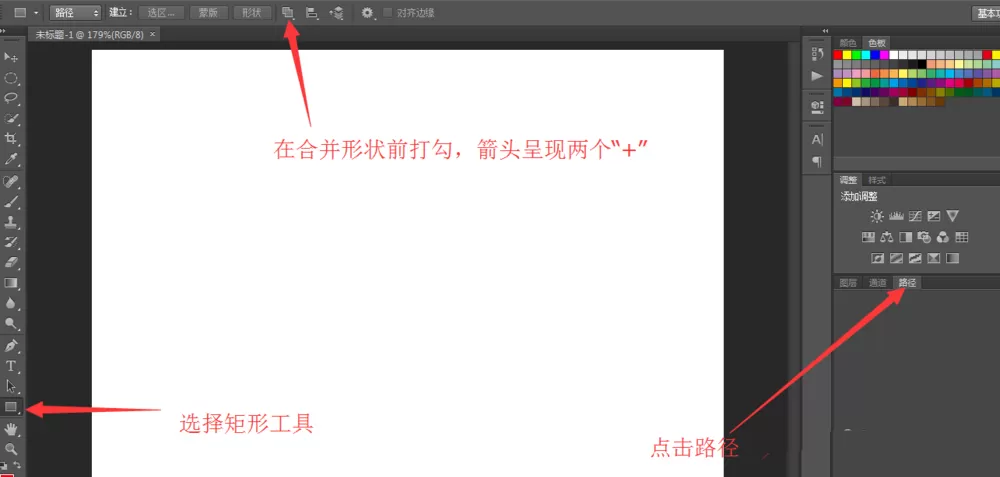Select the Brush tool
Viewport: 1000px width, 477px height.
coord(11,202)
